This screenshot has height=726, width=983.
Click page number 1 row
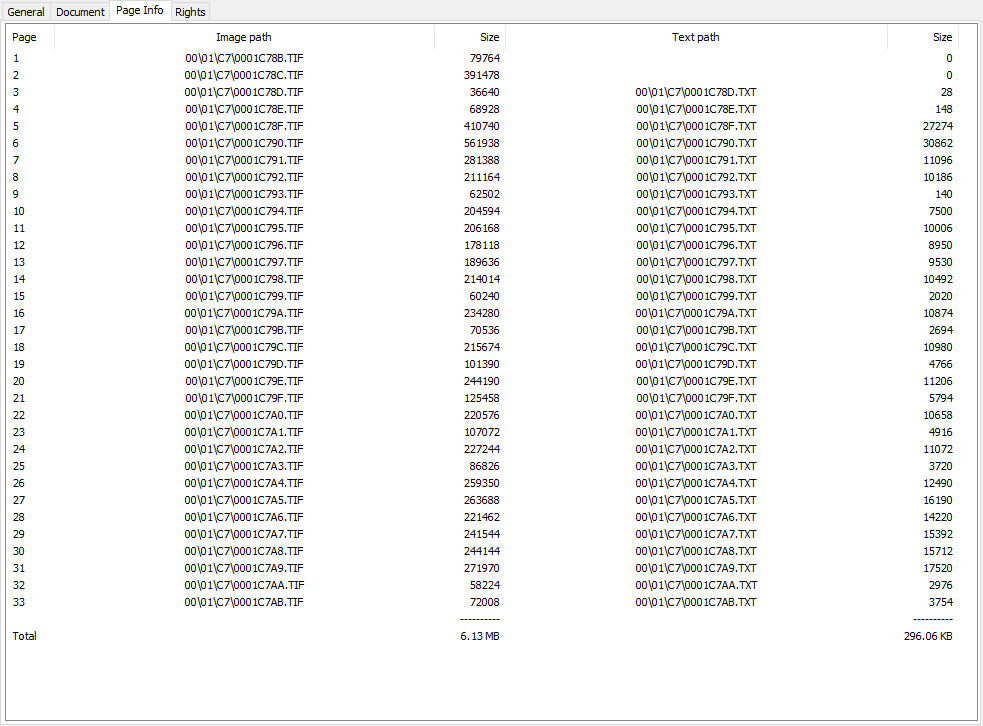[16, 58]
